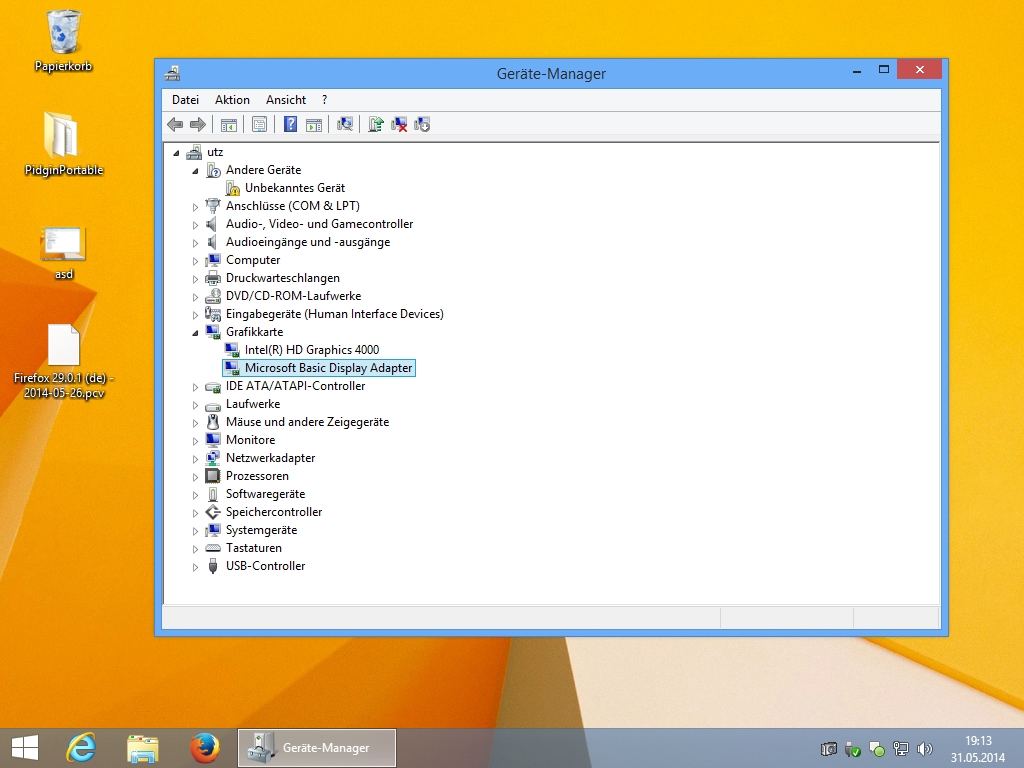
Task: Select the Computer category text
Action: (253, 260)
